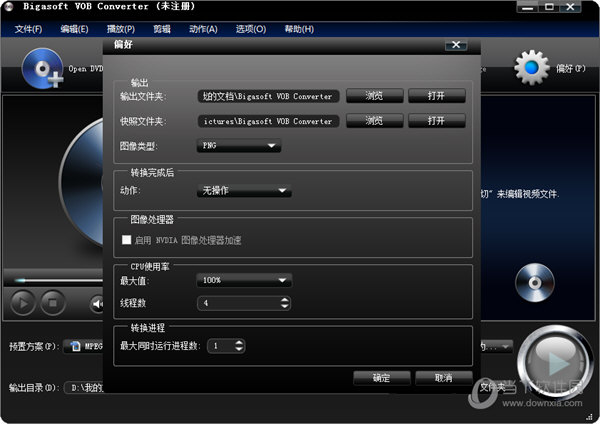
Task: Click the Open DVD label text
Action: pyautogui.click(x=86, y=69)
